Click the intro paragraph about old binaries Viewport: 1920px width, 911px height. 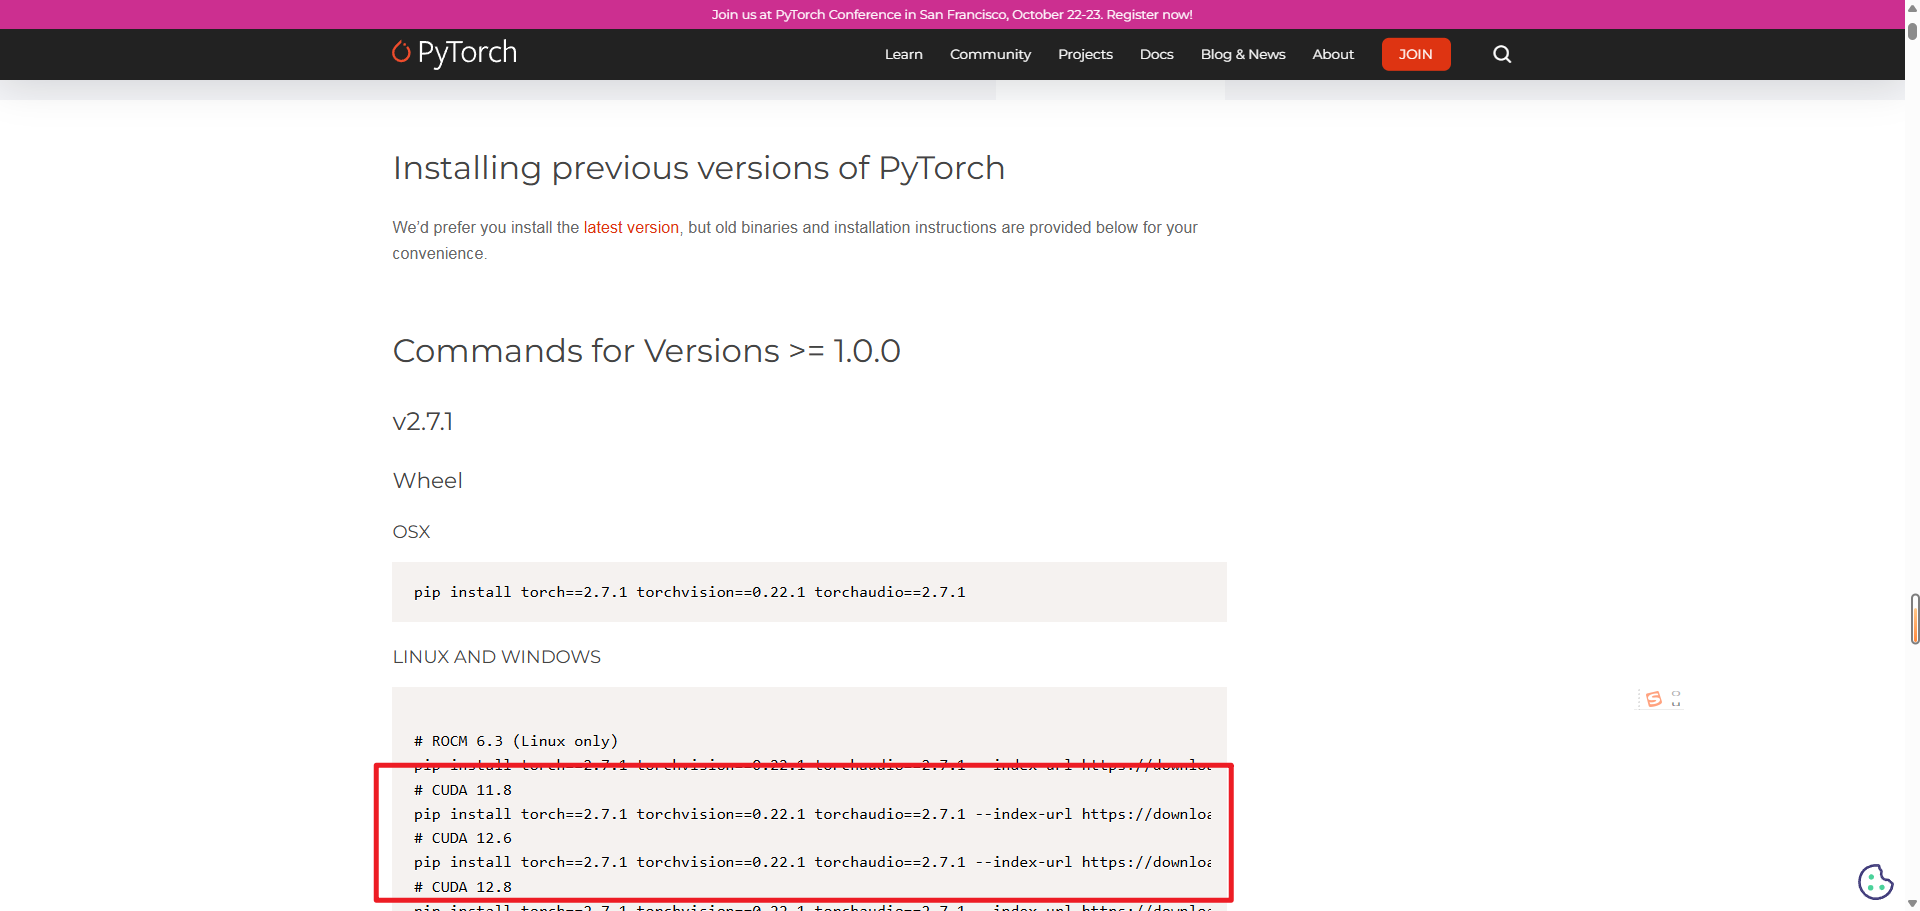coord(795,241)
